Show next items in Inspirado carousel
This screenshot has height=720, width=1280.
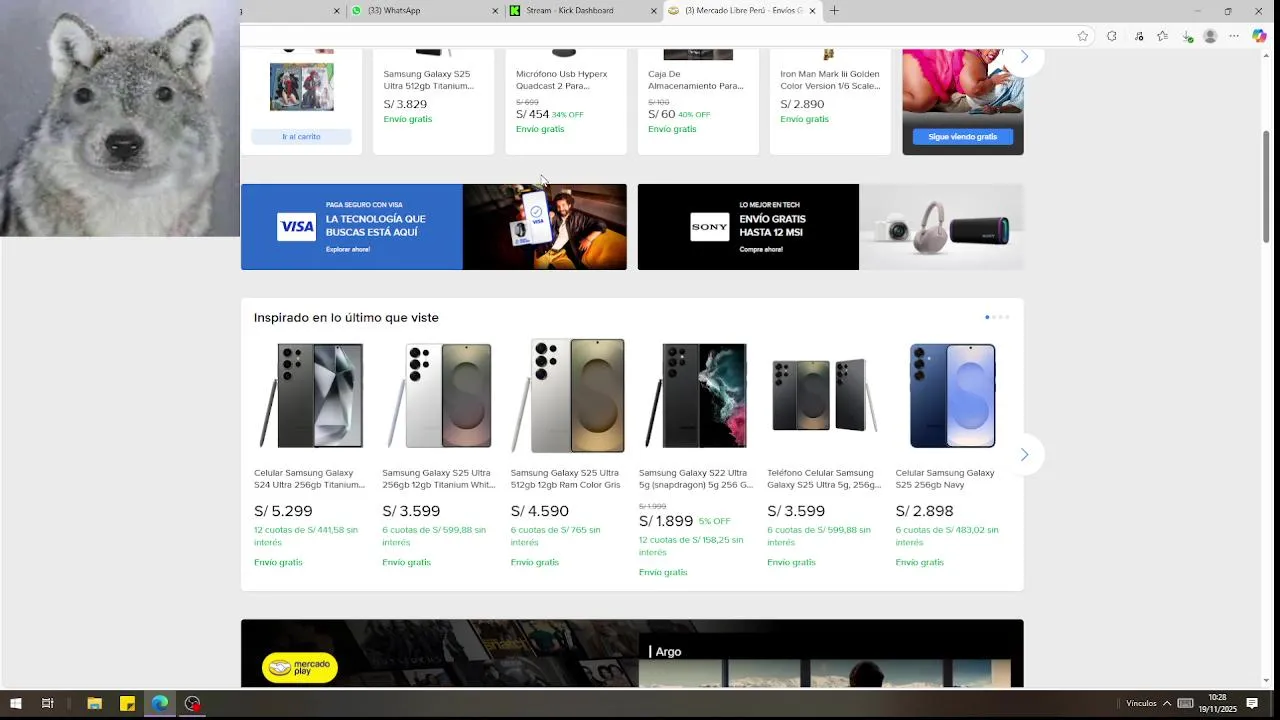(x=1024, y=455)
